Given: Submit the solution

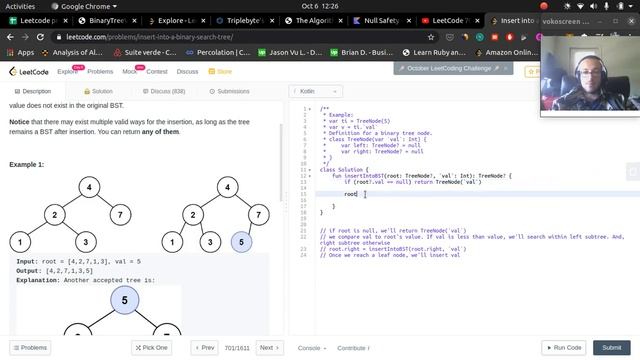Looking at the screenshot, I should (x=611, y=348).
